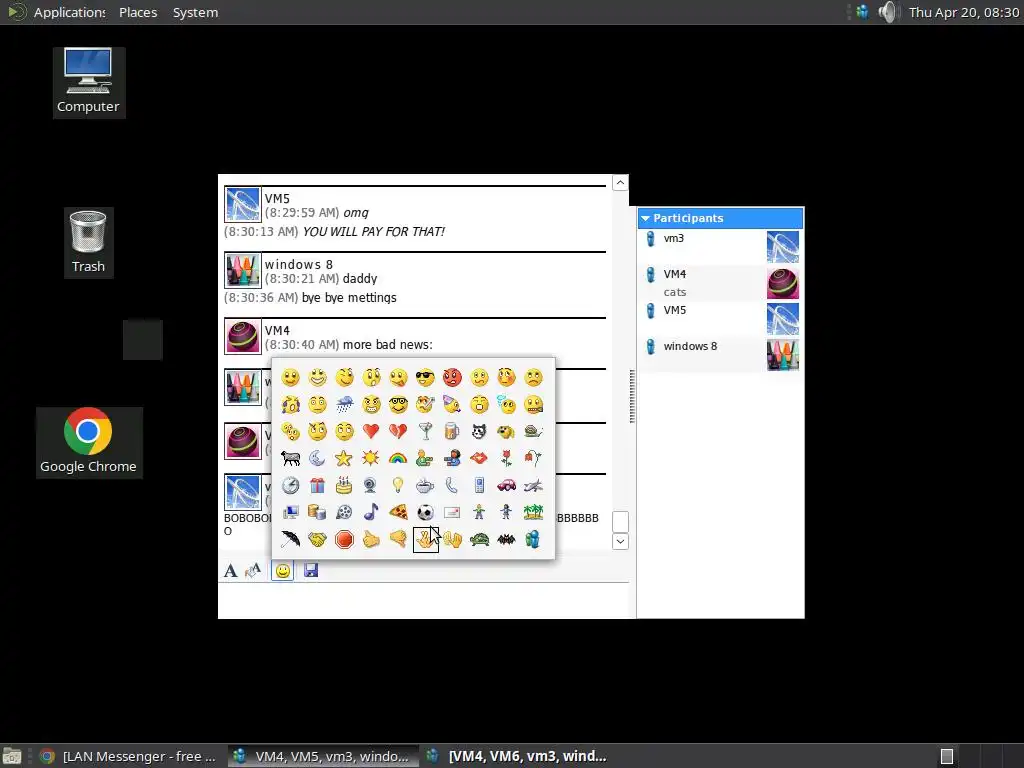Insert the envelope mail emoticon

point(452,513)
